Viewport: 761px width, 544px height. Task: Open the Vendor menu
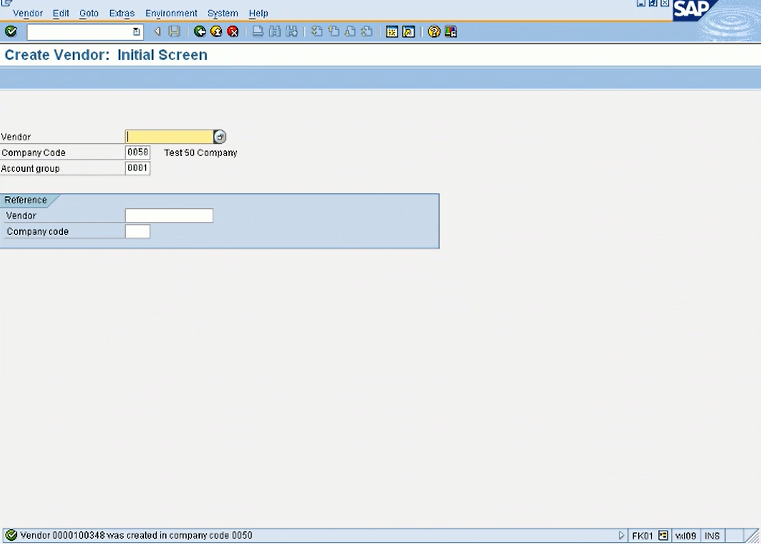[28, 13]
